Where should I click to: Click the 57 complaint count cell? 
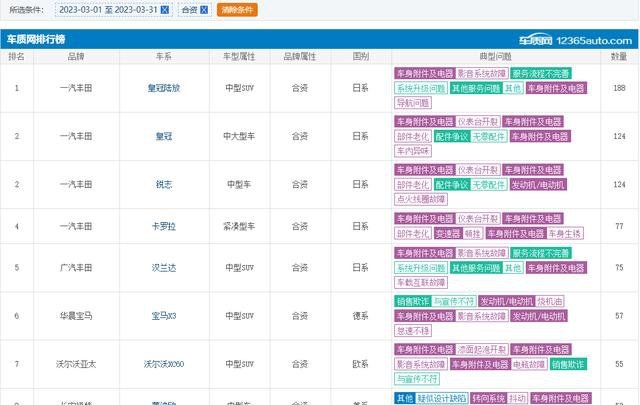[x=619, y=316]
